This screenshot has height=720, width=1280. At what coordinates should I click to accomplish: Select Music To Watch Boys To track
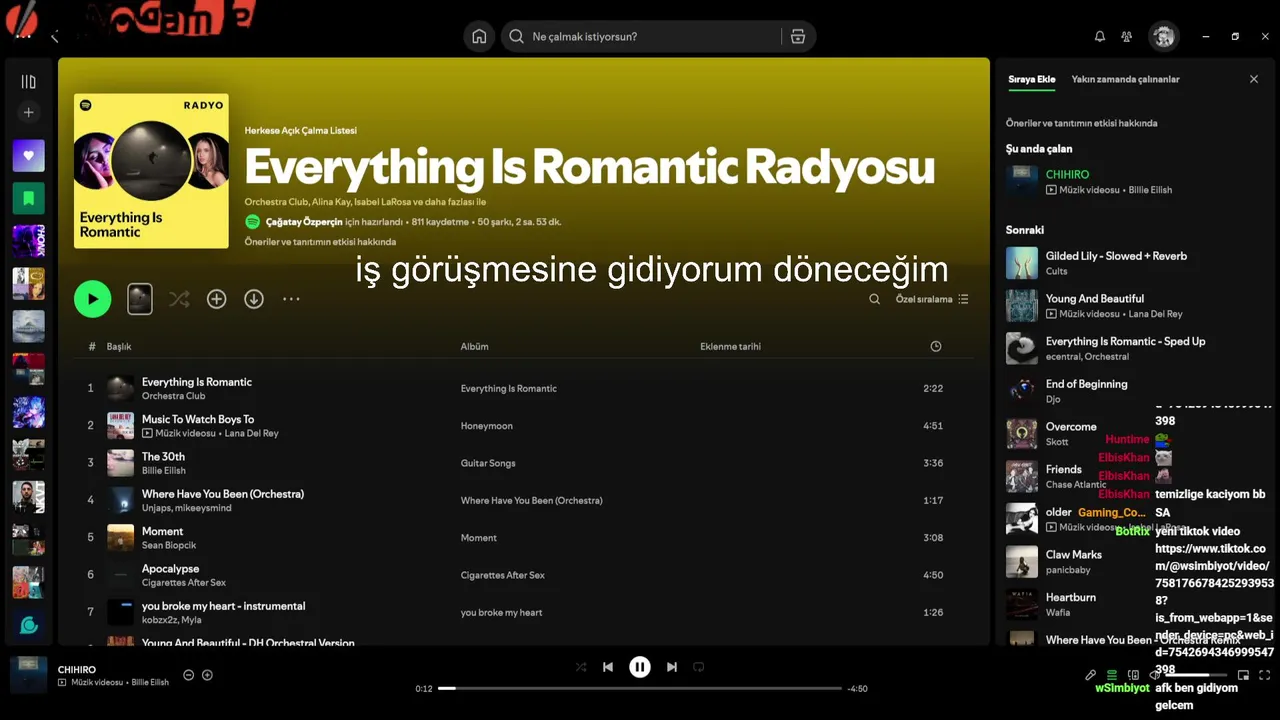515,426
